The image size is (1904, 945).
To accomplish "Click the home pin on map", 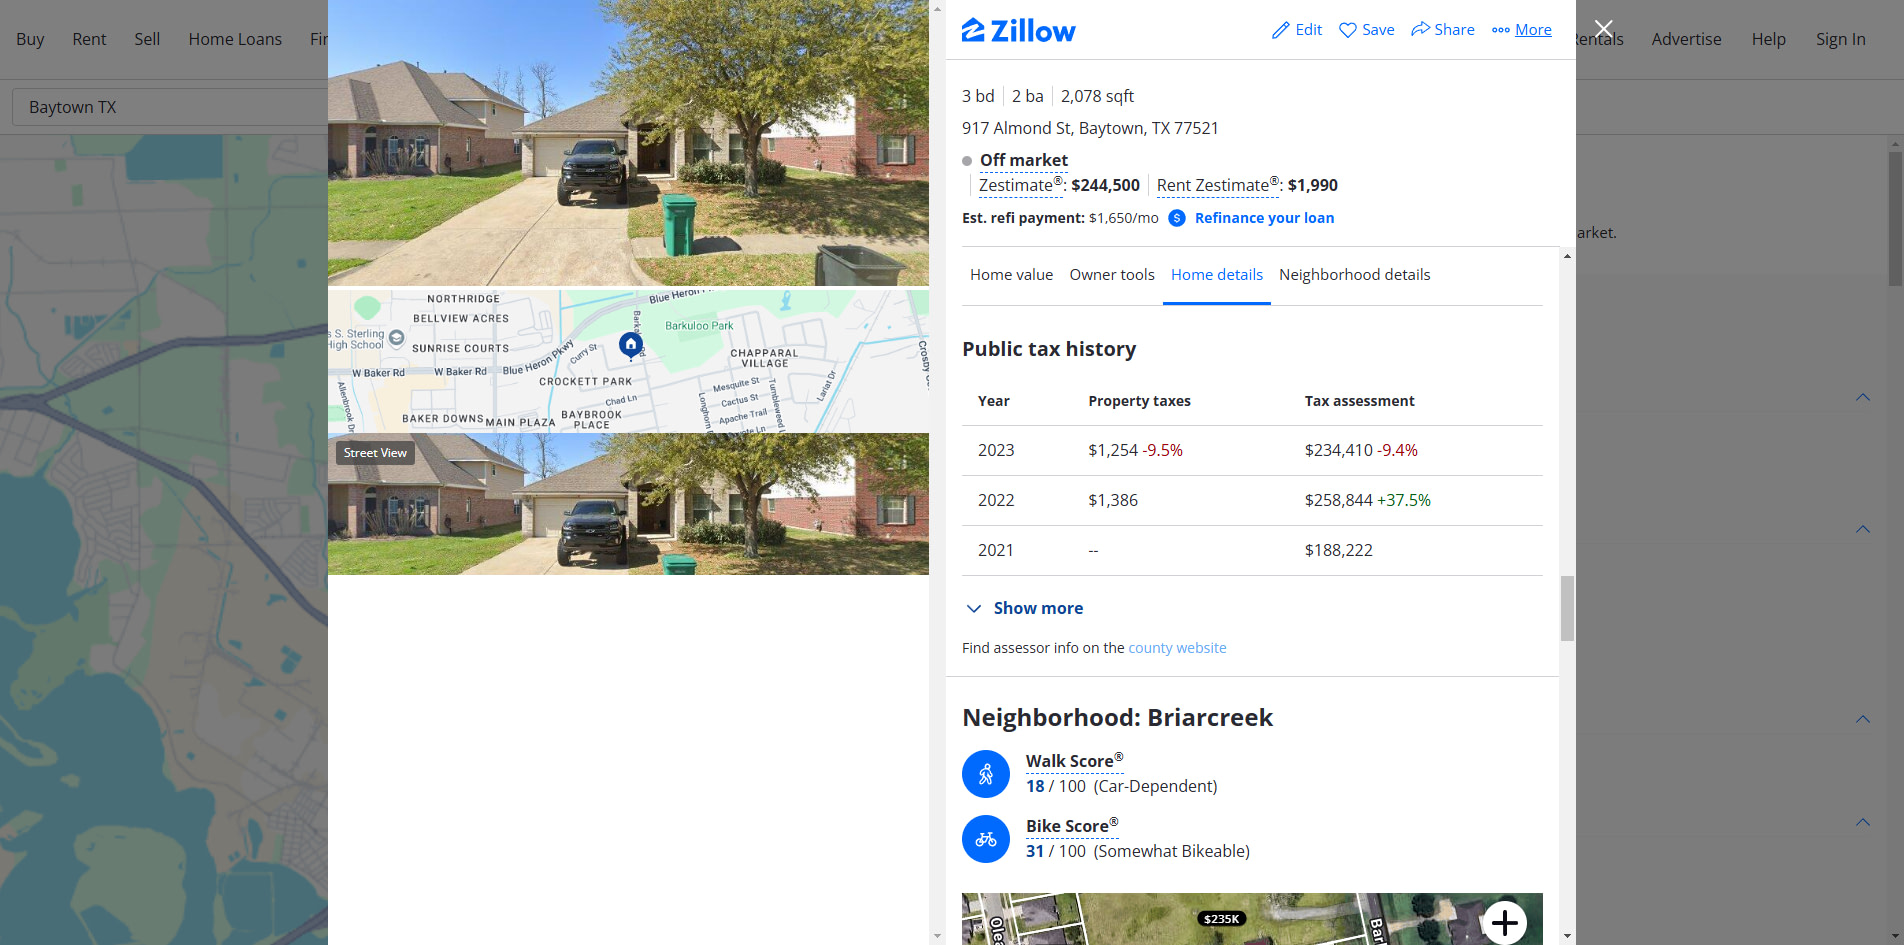I will point(630,345).
